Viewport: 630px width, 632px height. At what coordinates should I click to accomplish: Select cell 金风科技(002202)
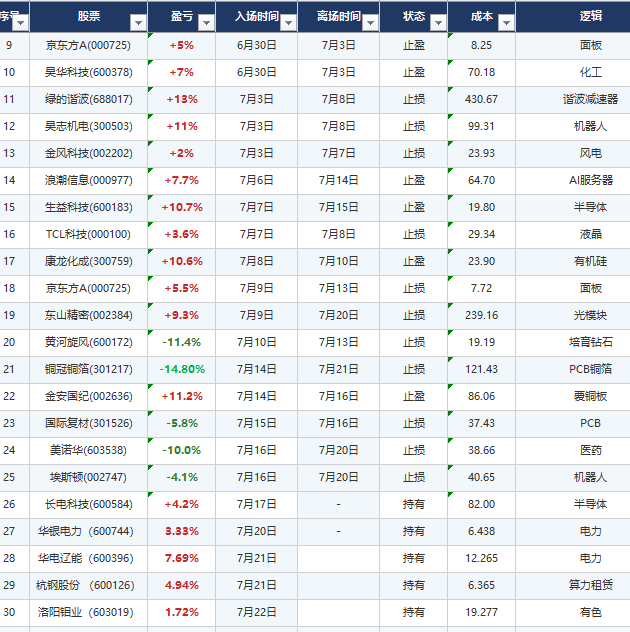pos(88,153)
